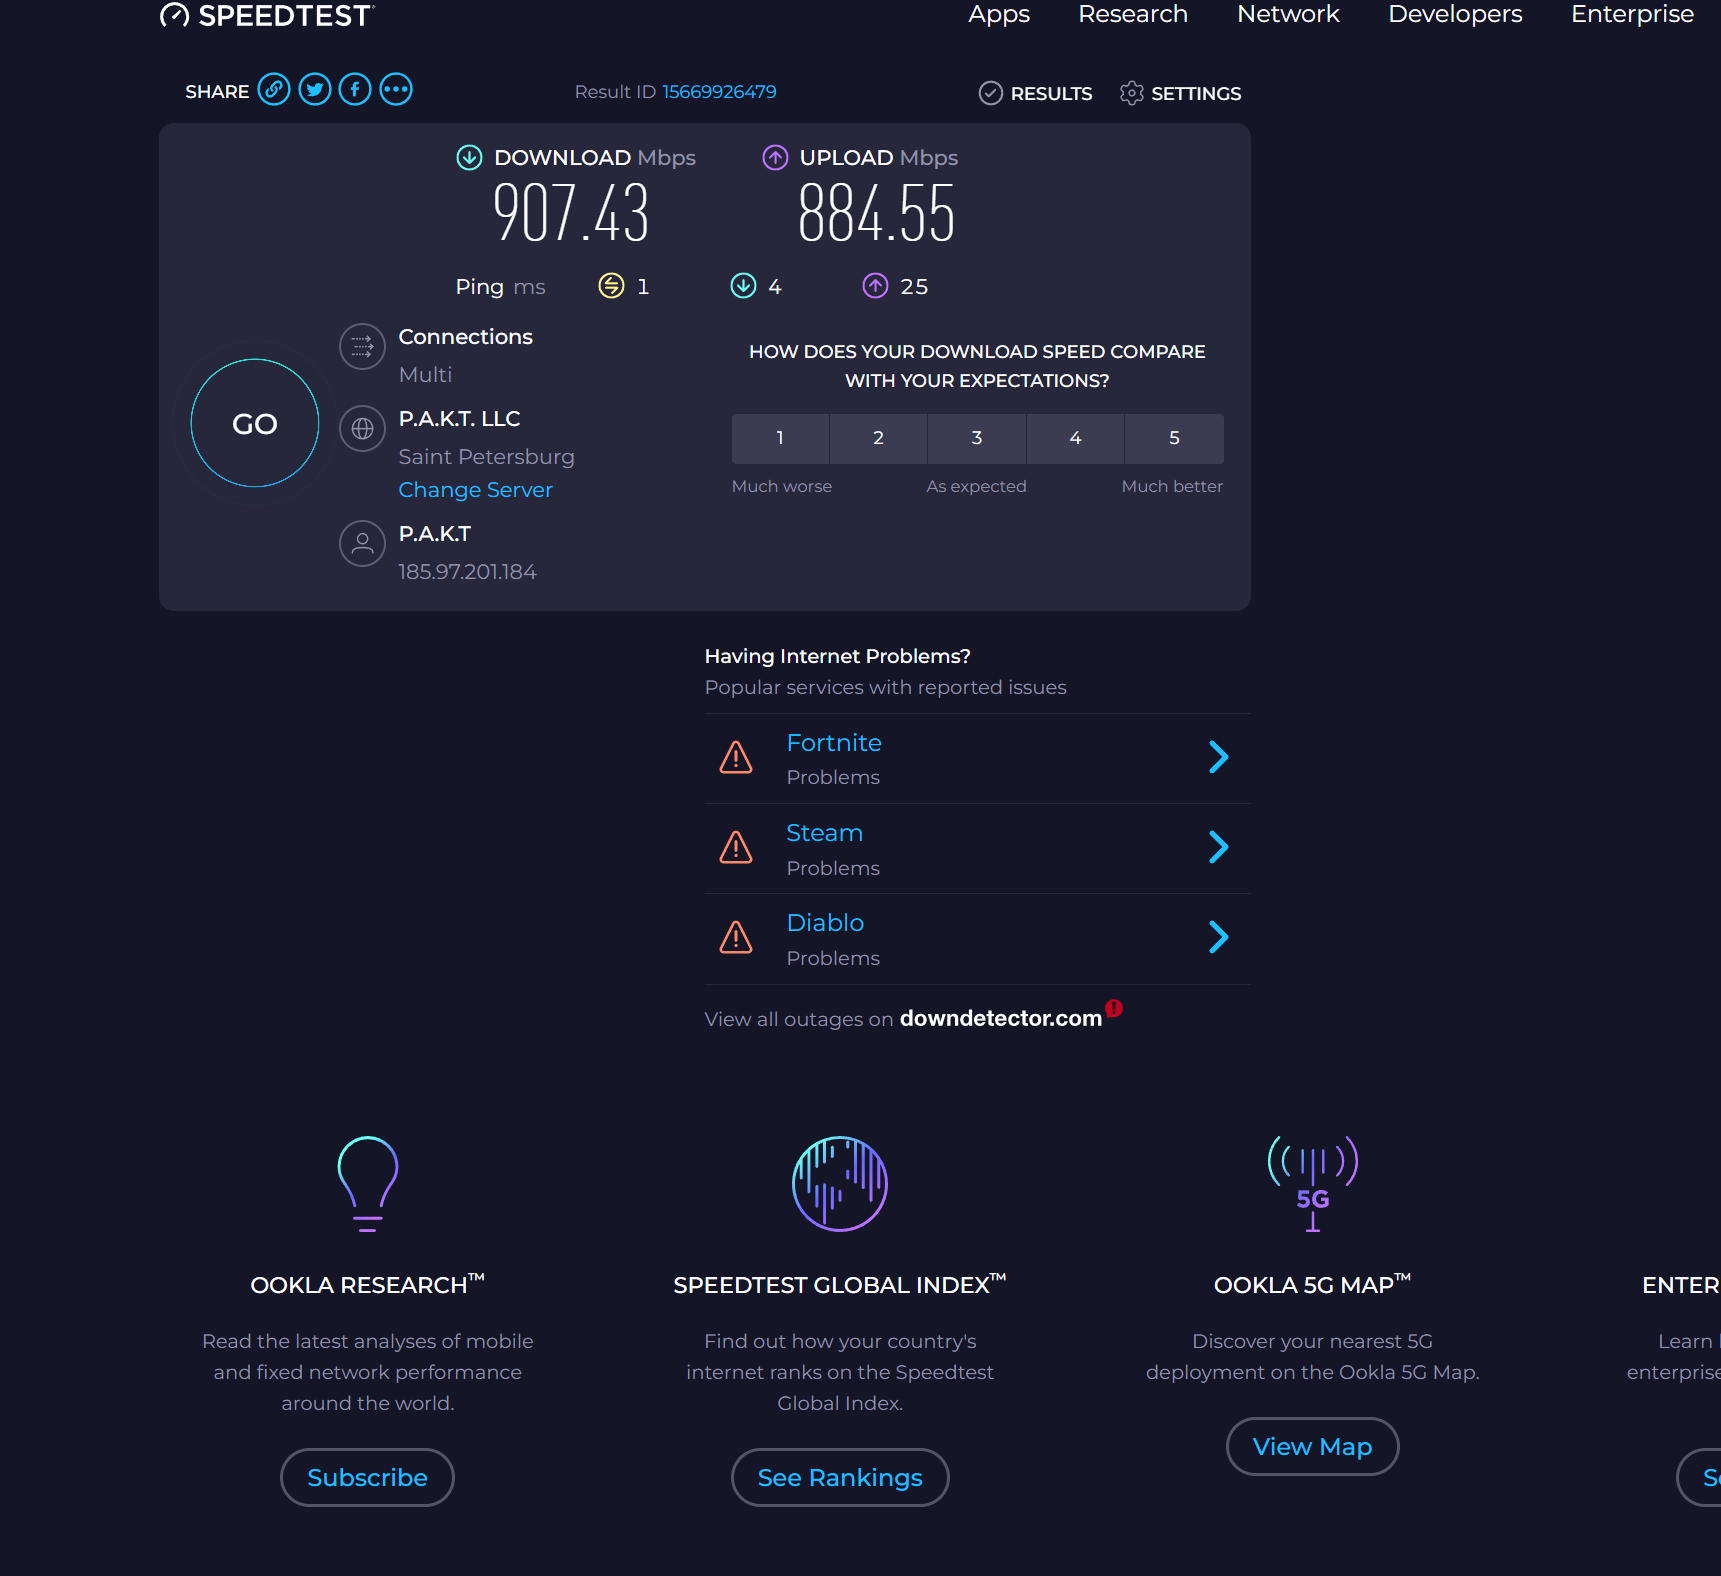Open the RESULTS page link
The height and width of the screenshot is (1576, 1721).
(x=1051, y=93)
